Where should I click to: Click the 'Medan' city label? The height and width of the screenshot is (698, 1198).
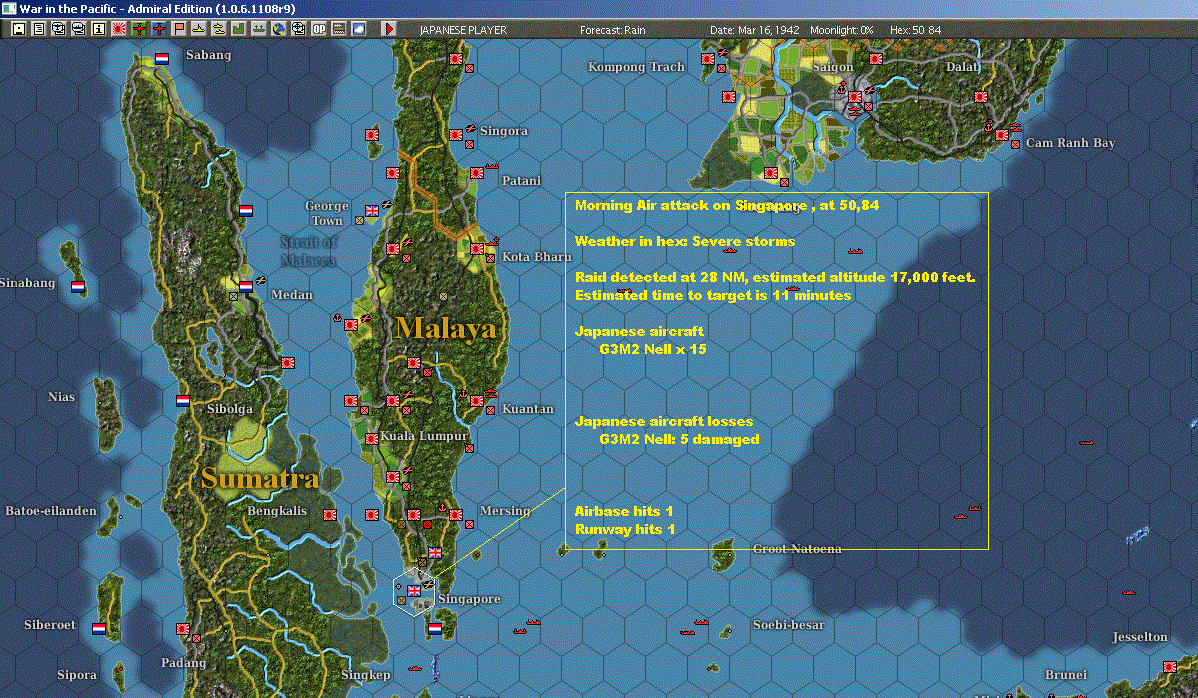click(292, 295)
